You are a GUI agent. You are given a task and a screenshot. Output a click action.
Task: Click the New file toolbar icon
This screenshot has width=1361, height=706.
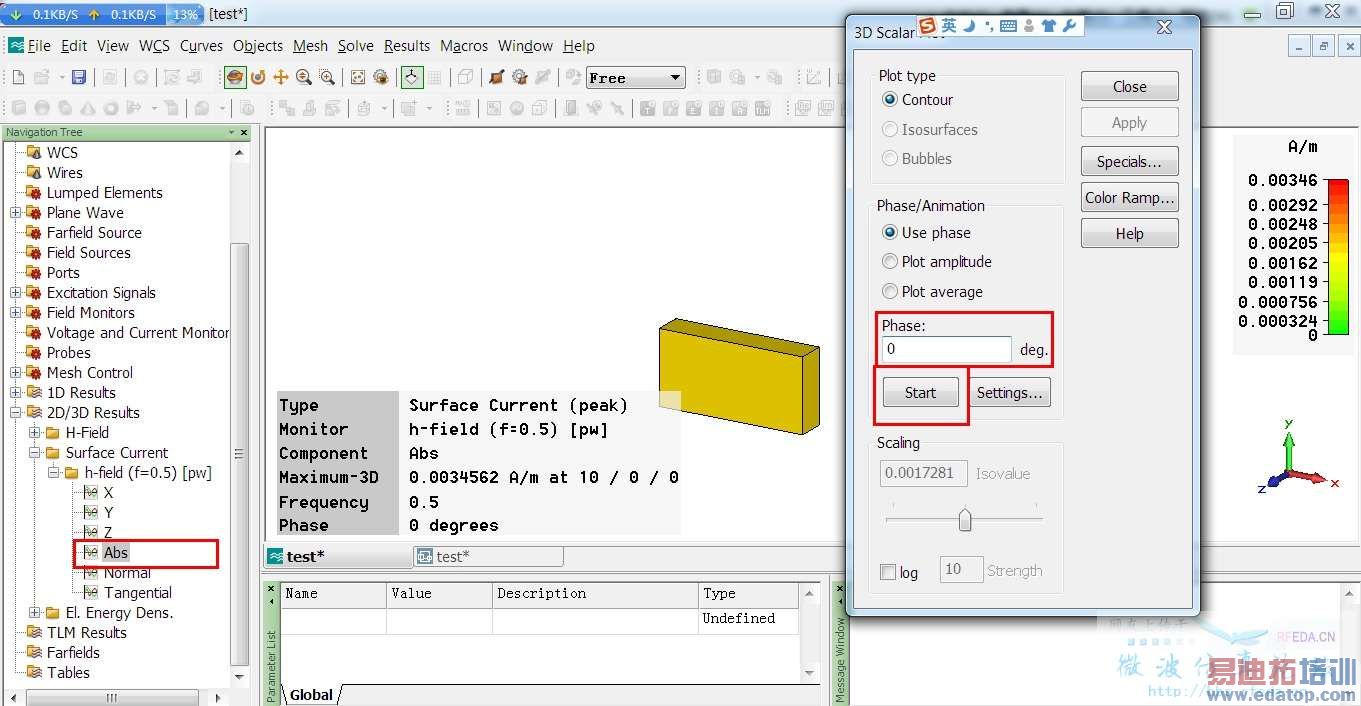click(x=17, y=77)
